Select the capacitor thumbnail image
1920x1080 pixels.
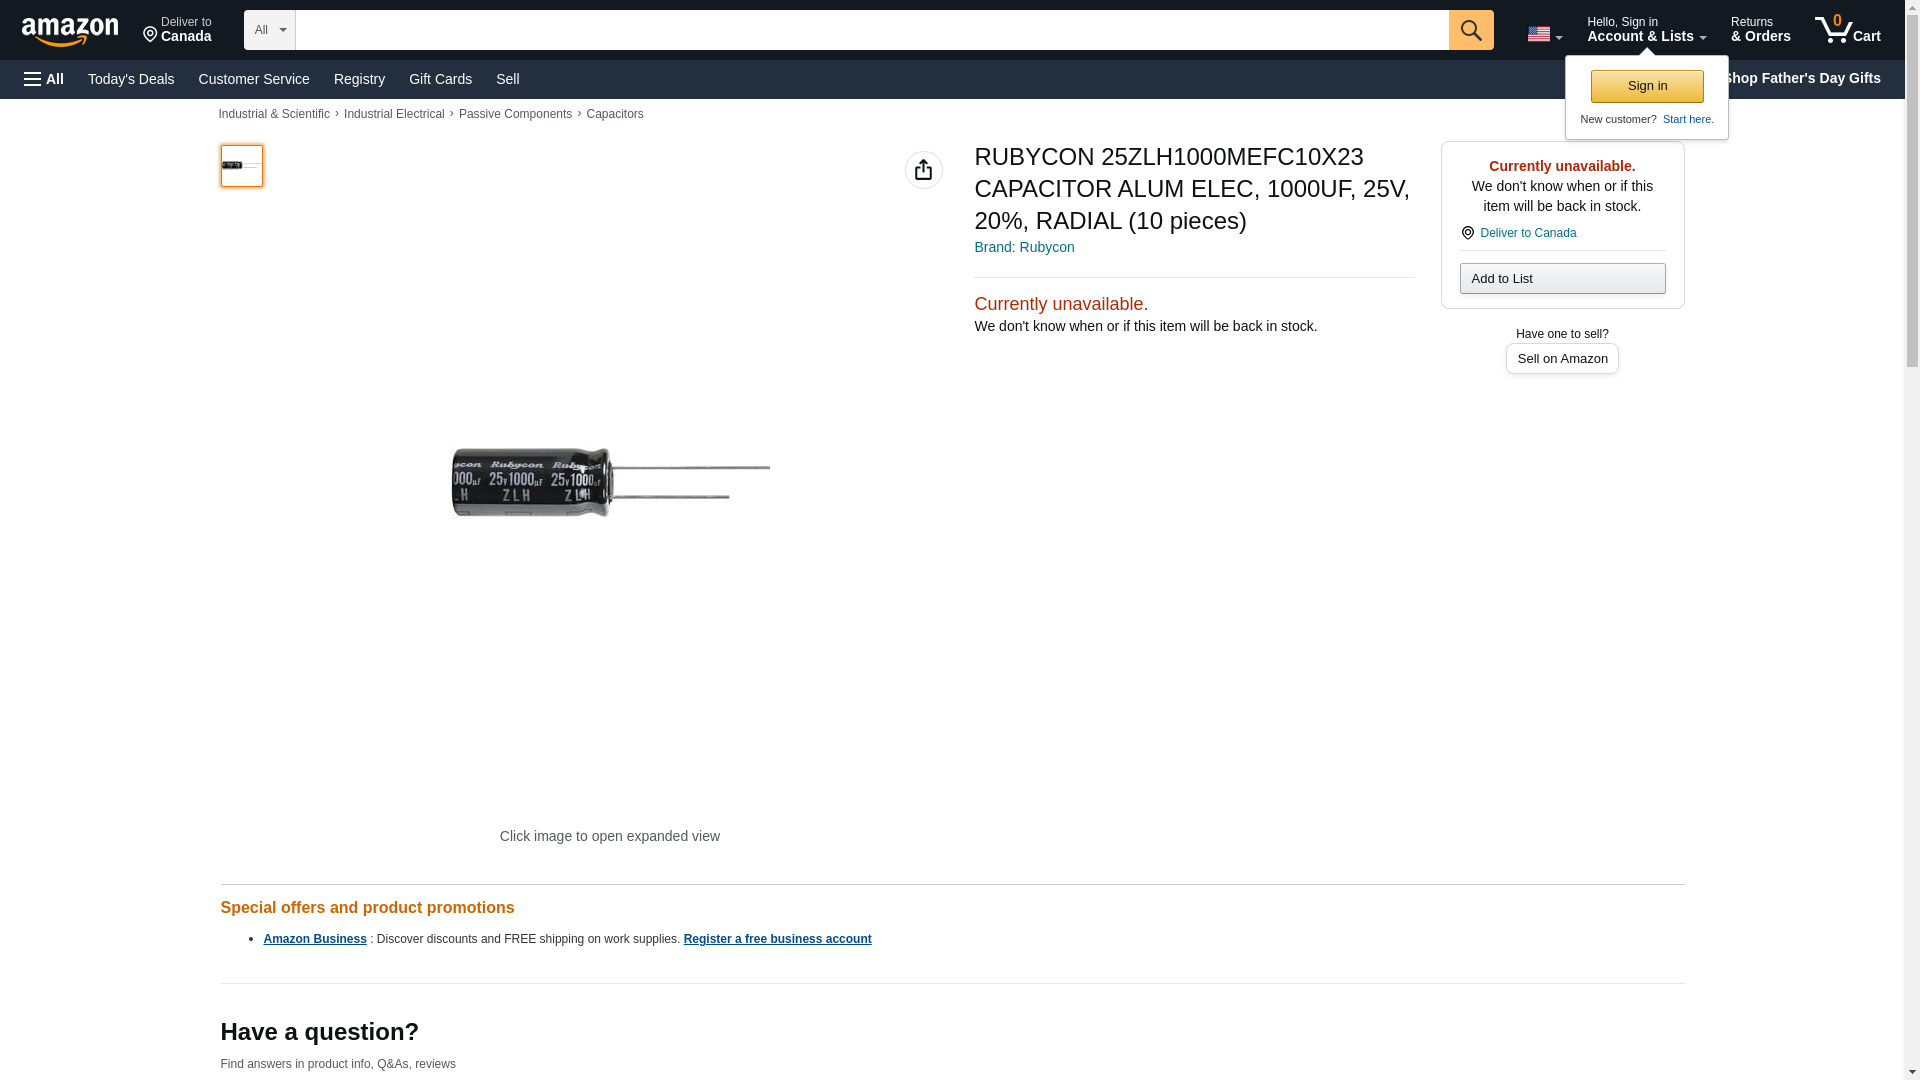click(x=241, y=166)
